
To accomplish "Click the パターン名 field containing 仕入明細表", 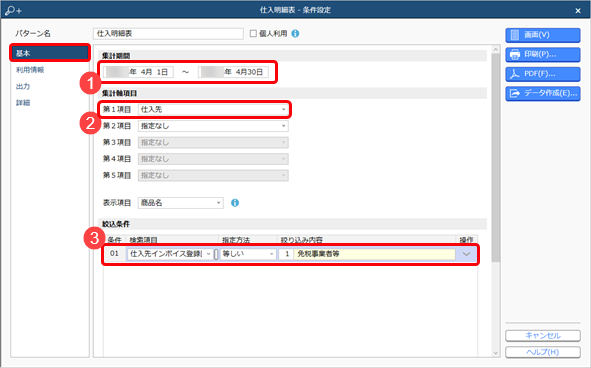I will [168, 34].
